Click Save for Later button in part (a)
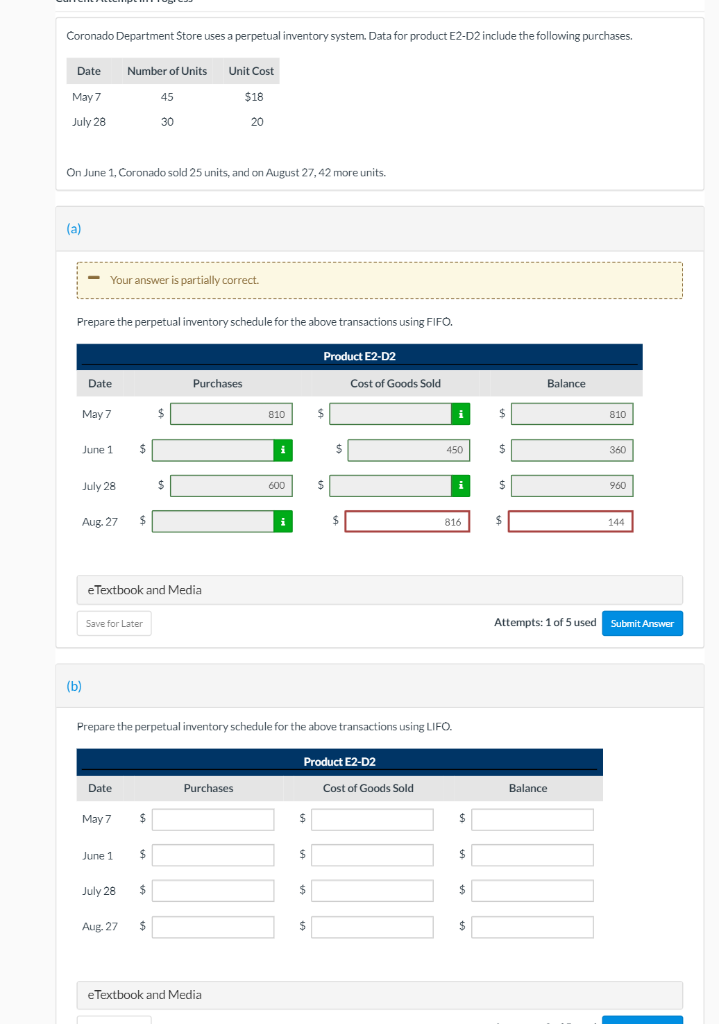 (x=114, y=624)
